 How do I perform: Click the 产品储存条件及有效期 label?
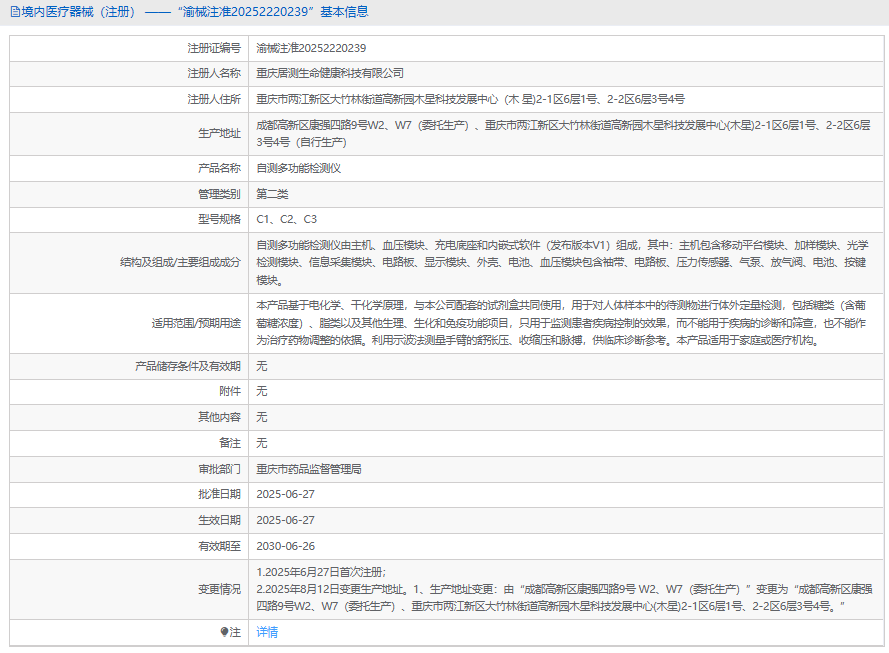(188, 366)
